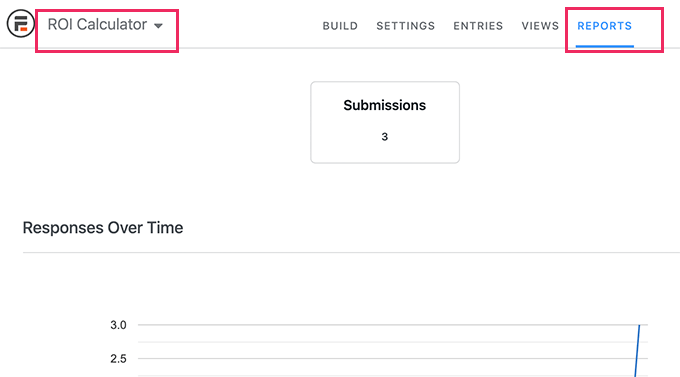Click the chart's peak data point
680x377 pixels.
639,325
